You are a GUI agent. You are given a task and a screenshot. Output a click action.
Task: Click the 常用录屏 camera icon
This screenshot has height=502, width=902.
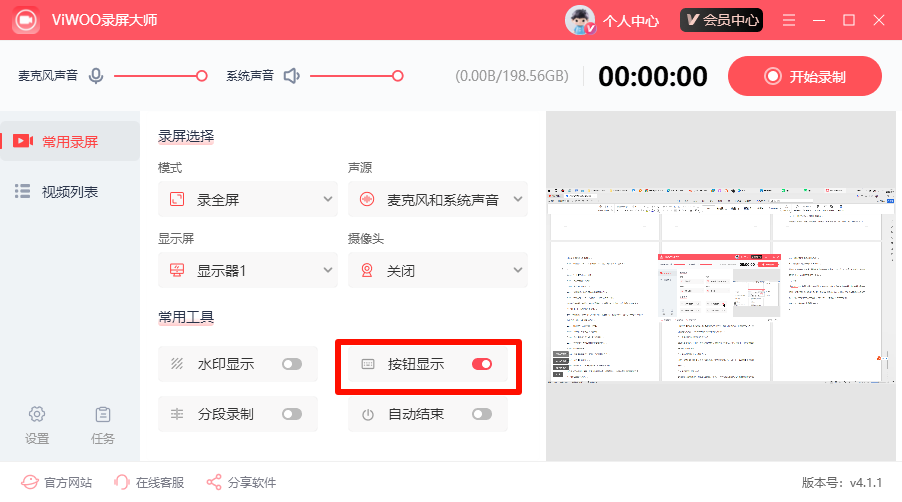[x=23, y=141]
